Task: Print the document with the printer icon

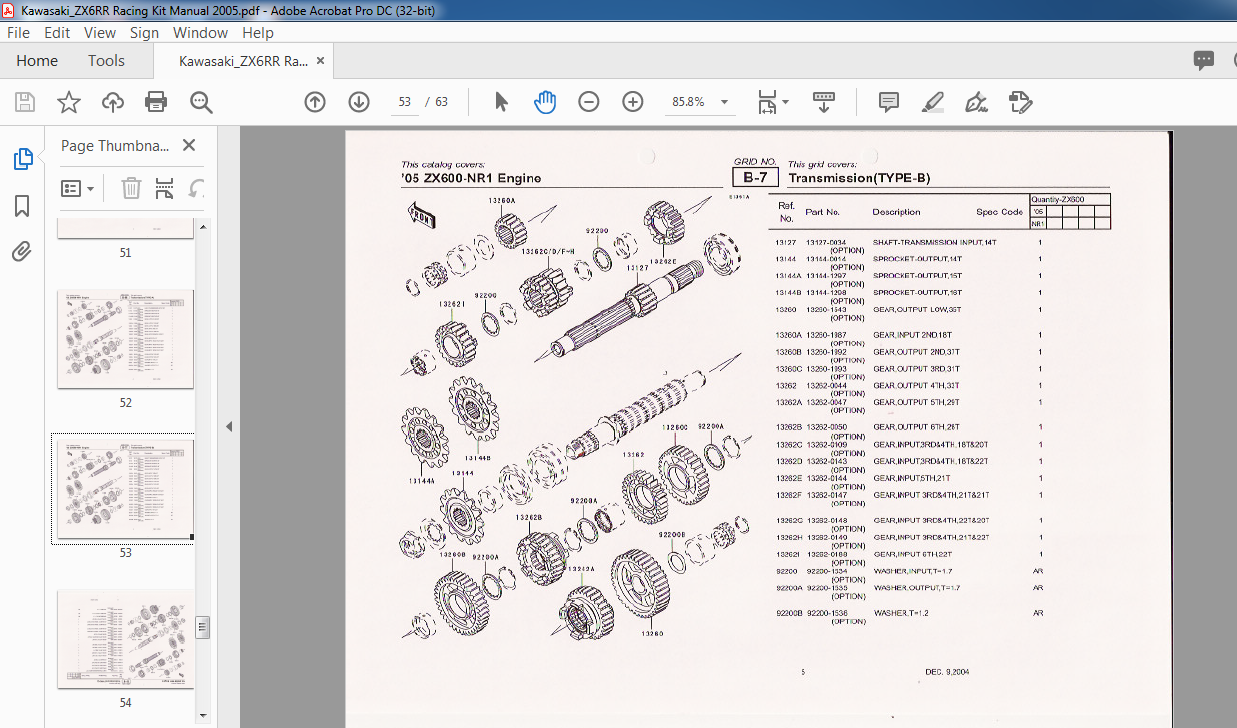Action: click(x=156, y=102)
